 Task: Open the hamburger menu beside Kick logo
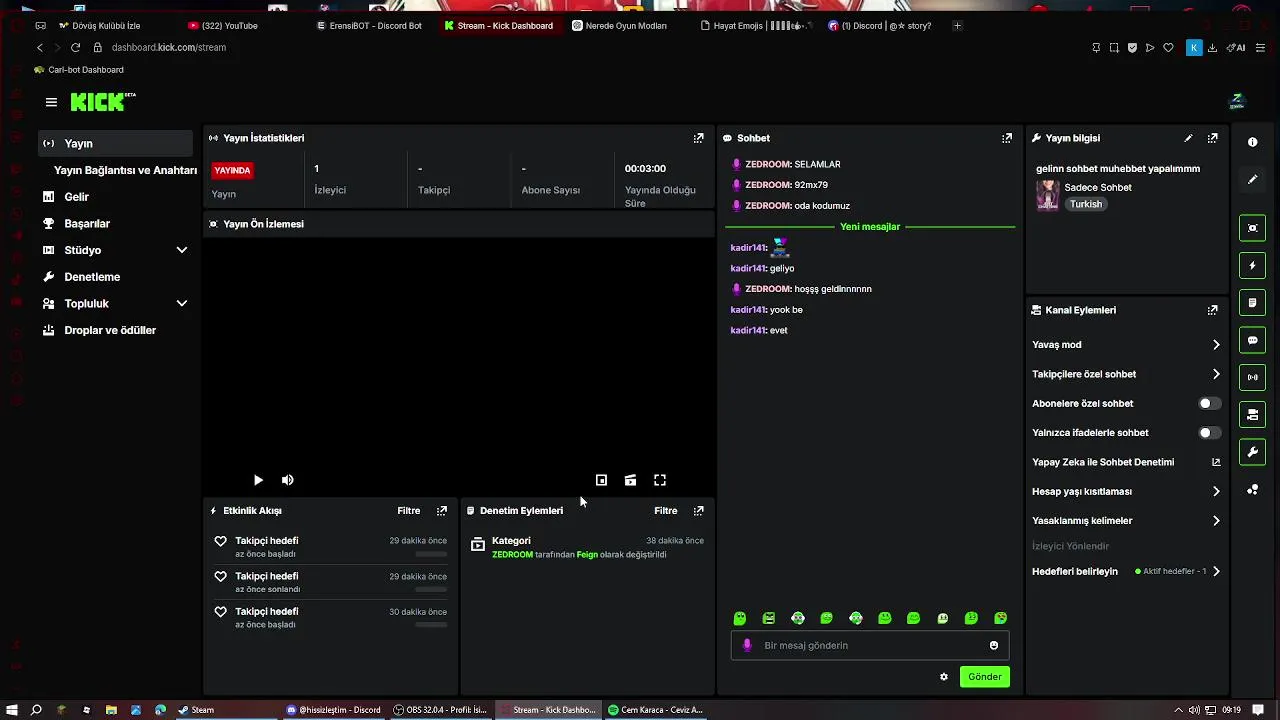click(51, 102)
